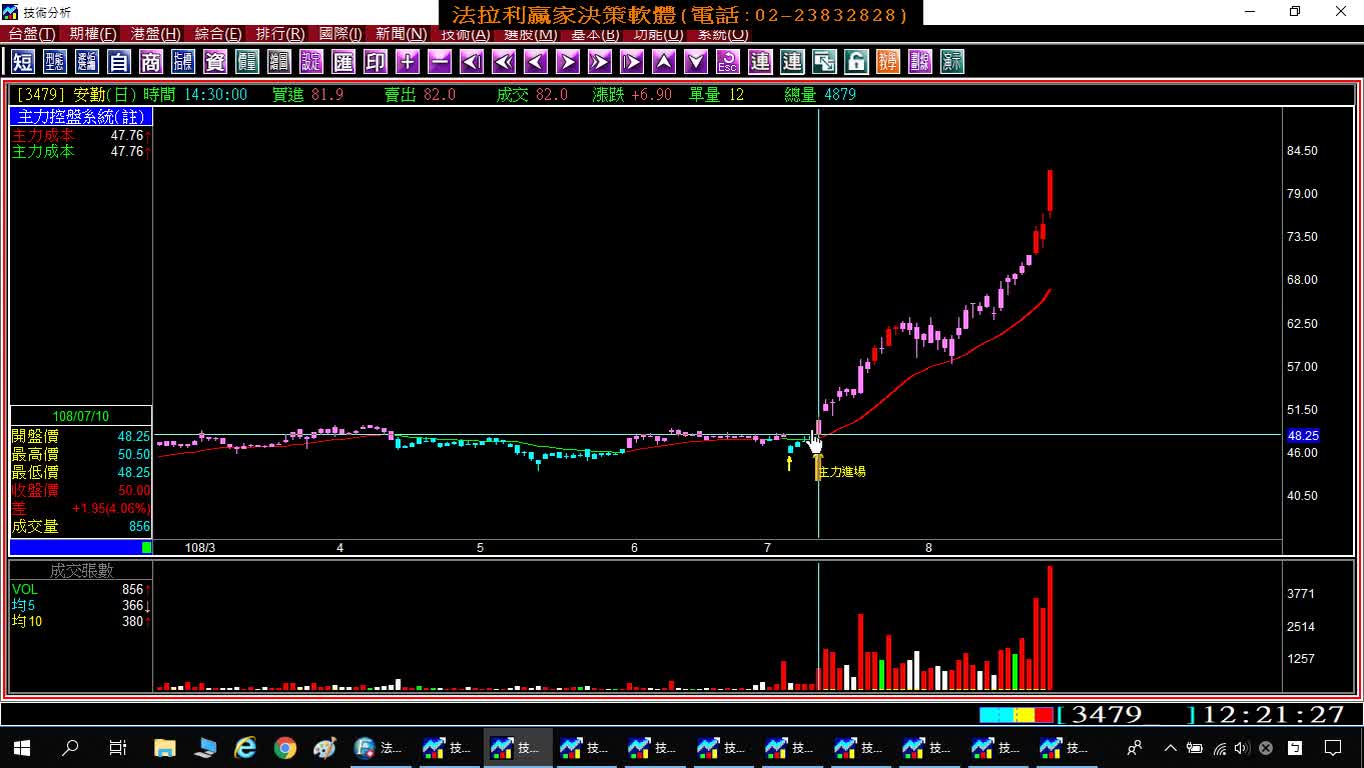
Task: Open the 港盤(H) menu
Action: (x=155, y=35)
